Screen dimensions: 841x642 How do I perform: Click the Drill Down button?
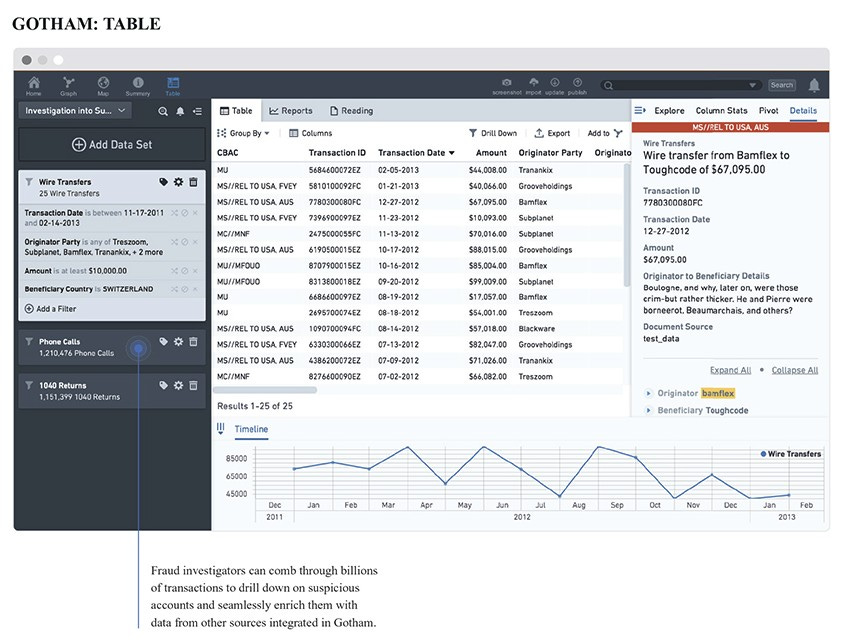pos(493,133)
